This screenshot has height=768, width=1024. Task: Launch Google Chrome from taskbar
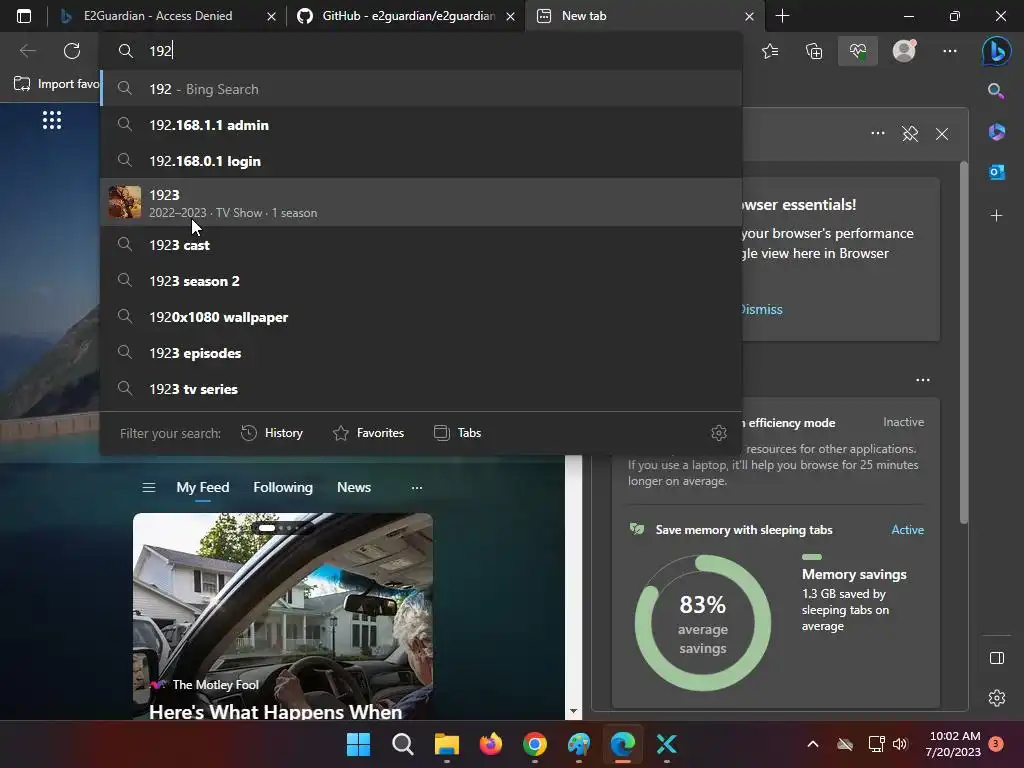(535, 744)
